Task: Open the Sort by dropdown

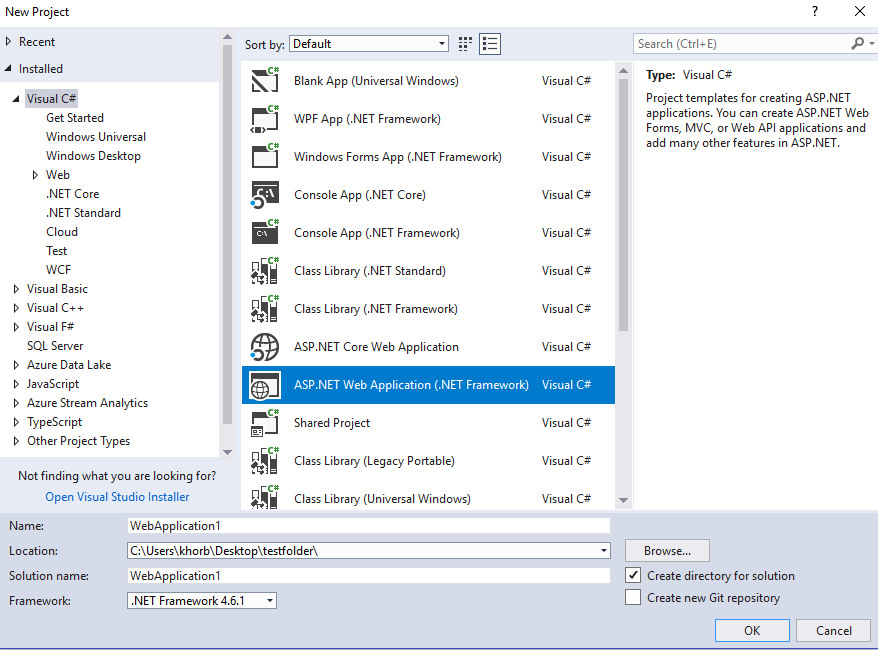Action: tap(442, 44)
